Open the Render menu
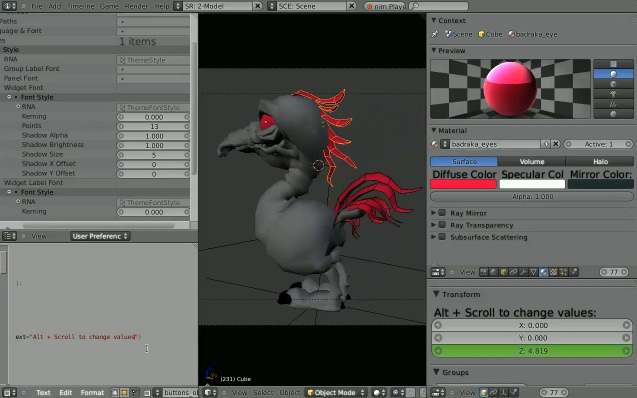This screenshot has height=398, width=637. [x=136, y=6]
